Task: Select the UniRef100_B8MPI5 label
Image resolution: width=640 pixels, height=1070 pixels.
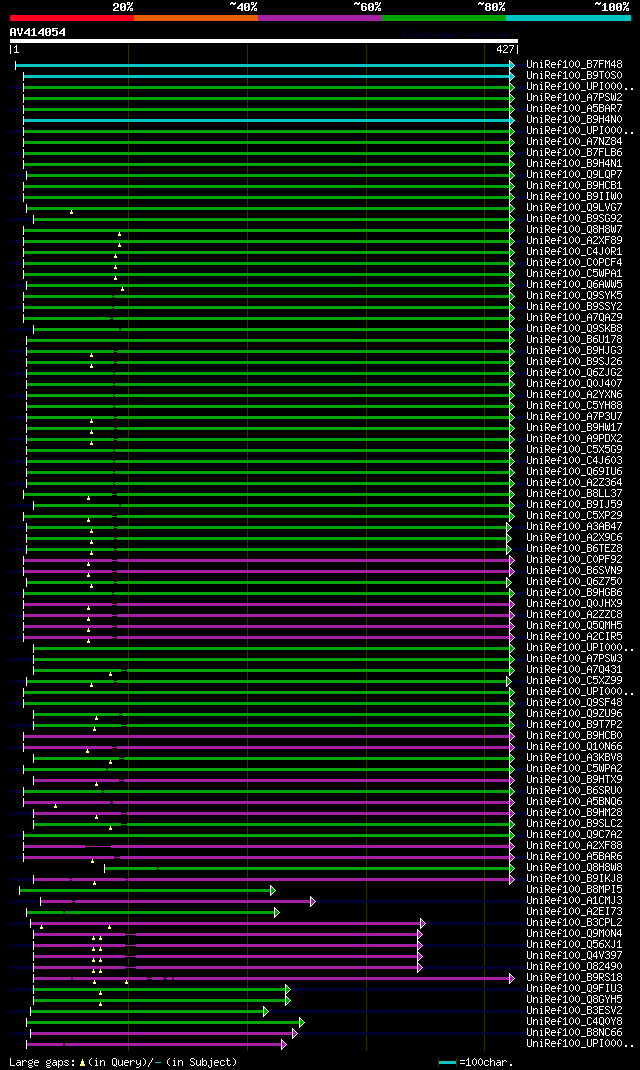Action: coord(574,890)
